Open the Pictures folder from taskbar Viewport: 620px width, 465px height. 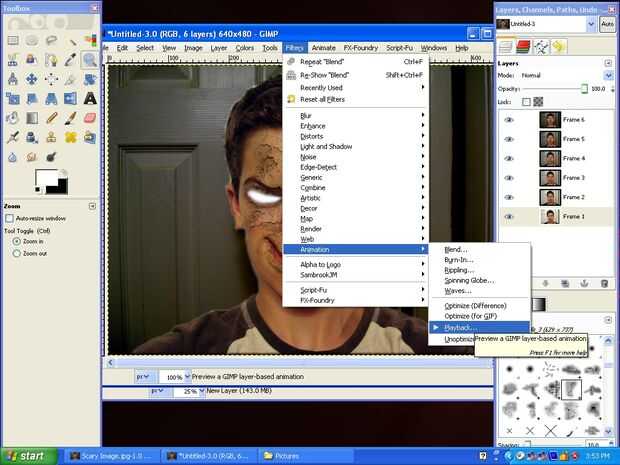305,456
